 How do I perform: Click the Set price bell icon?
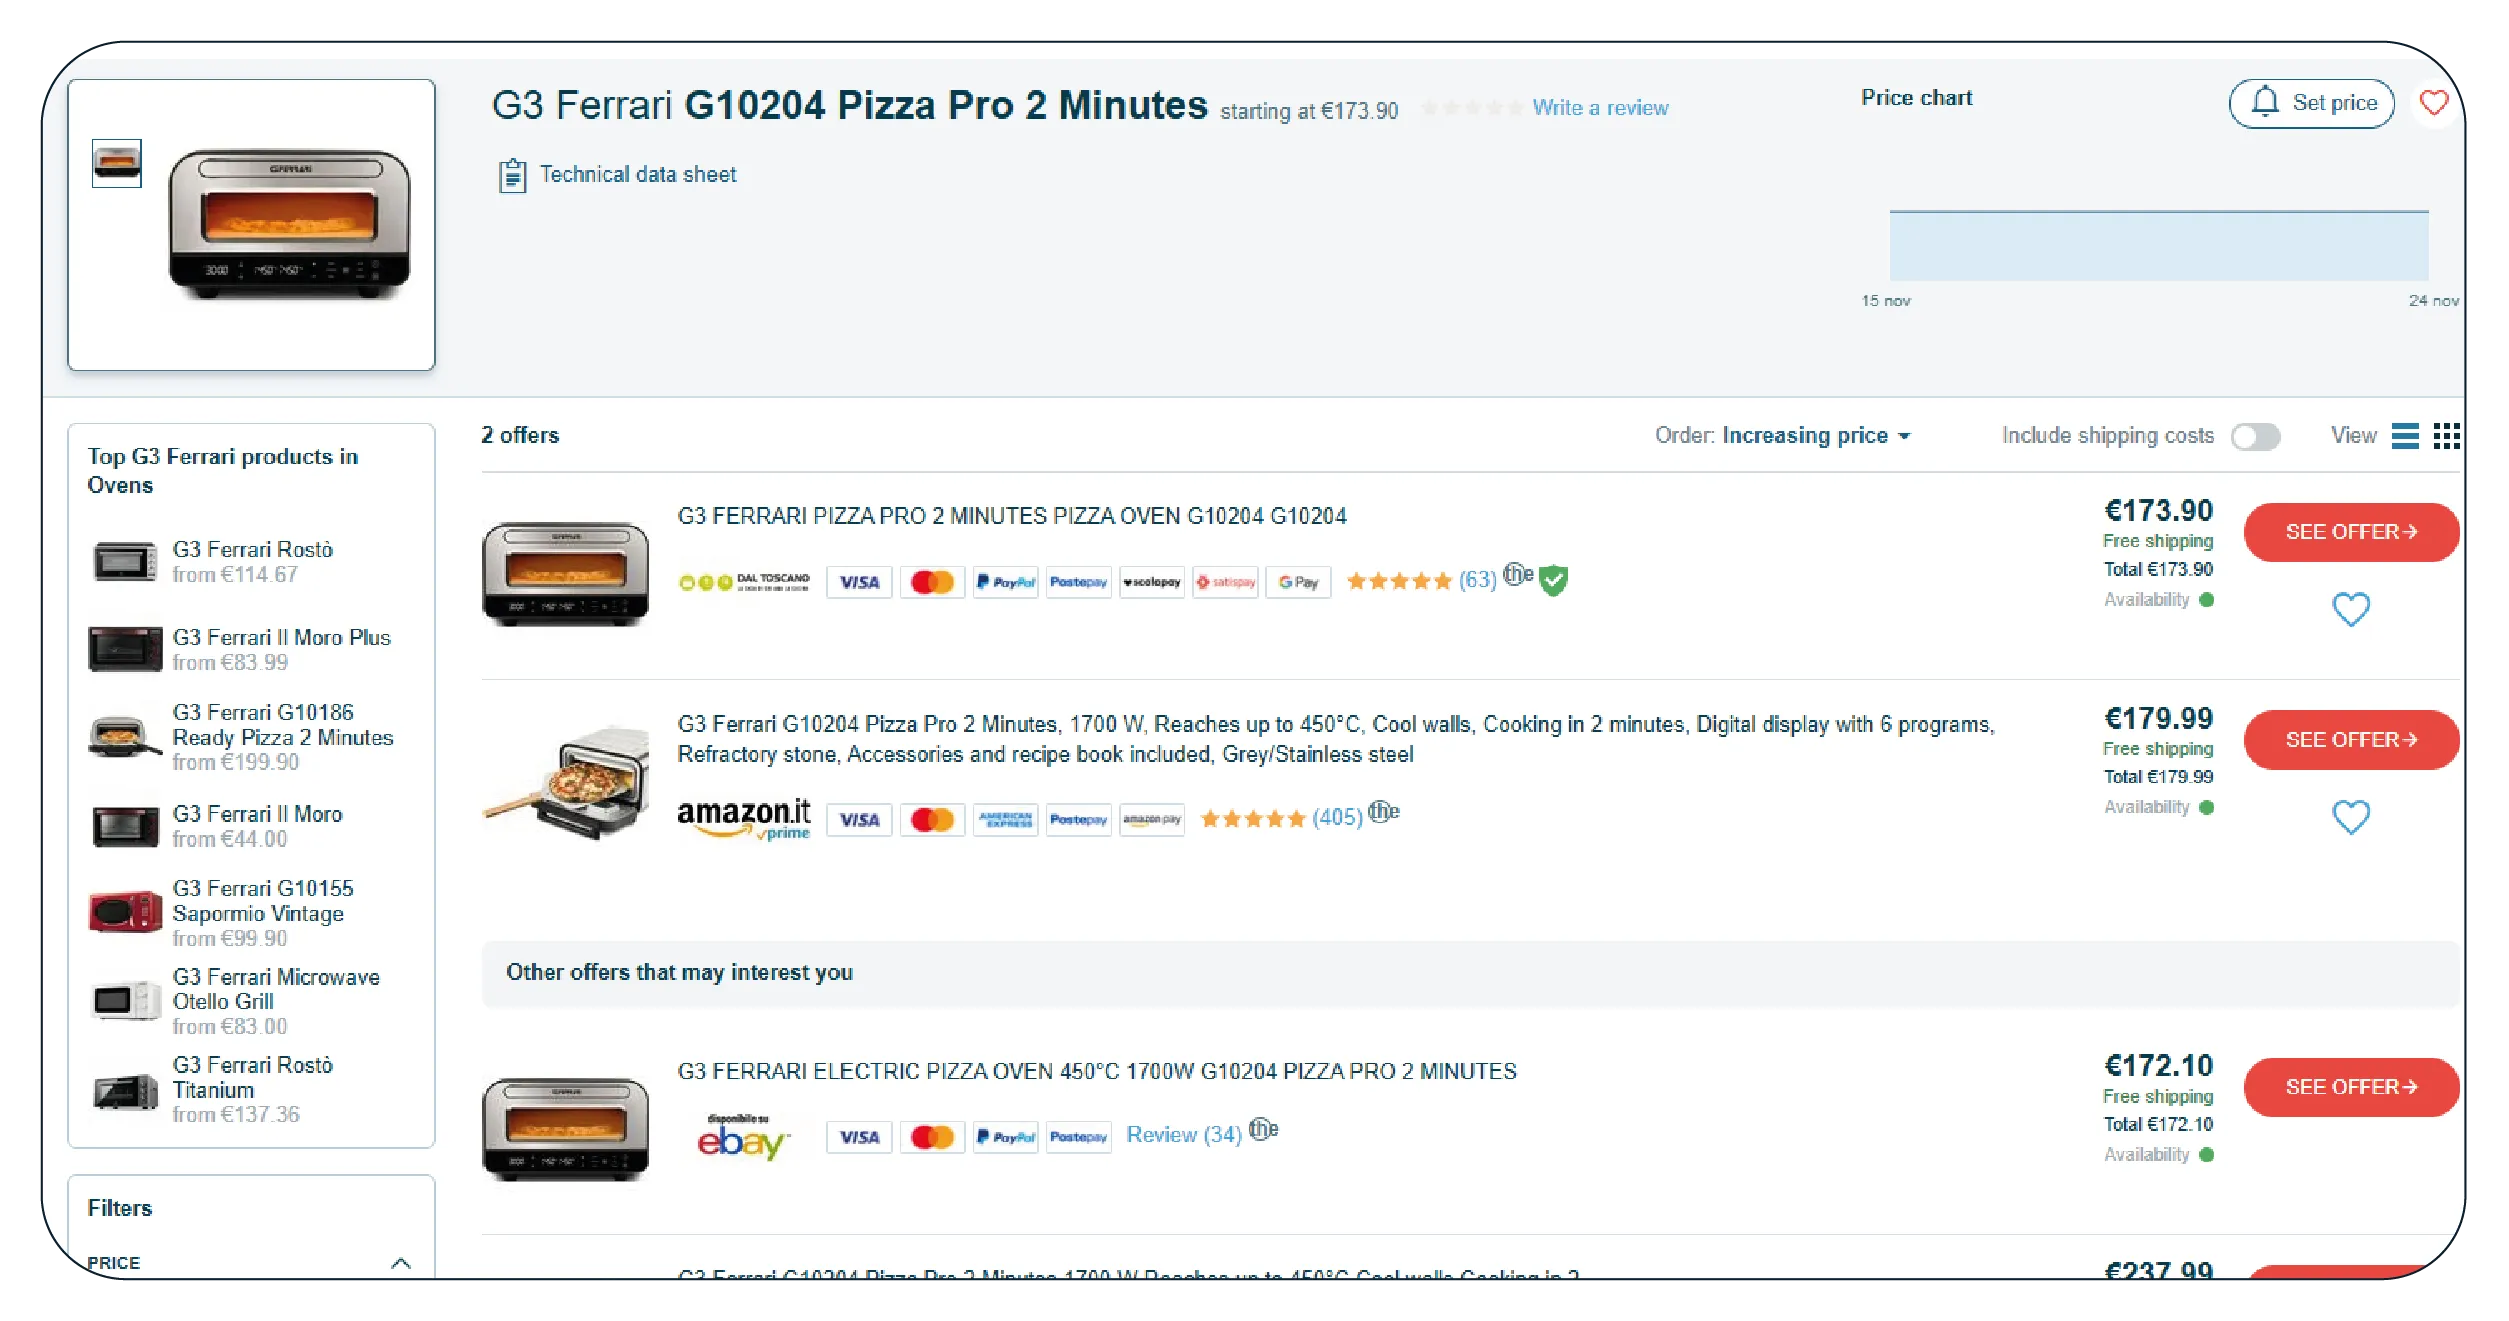pyautogui.click(x=2265, y=103)
